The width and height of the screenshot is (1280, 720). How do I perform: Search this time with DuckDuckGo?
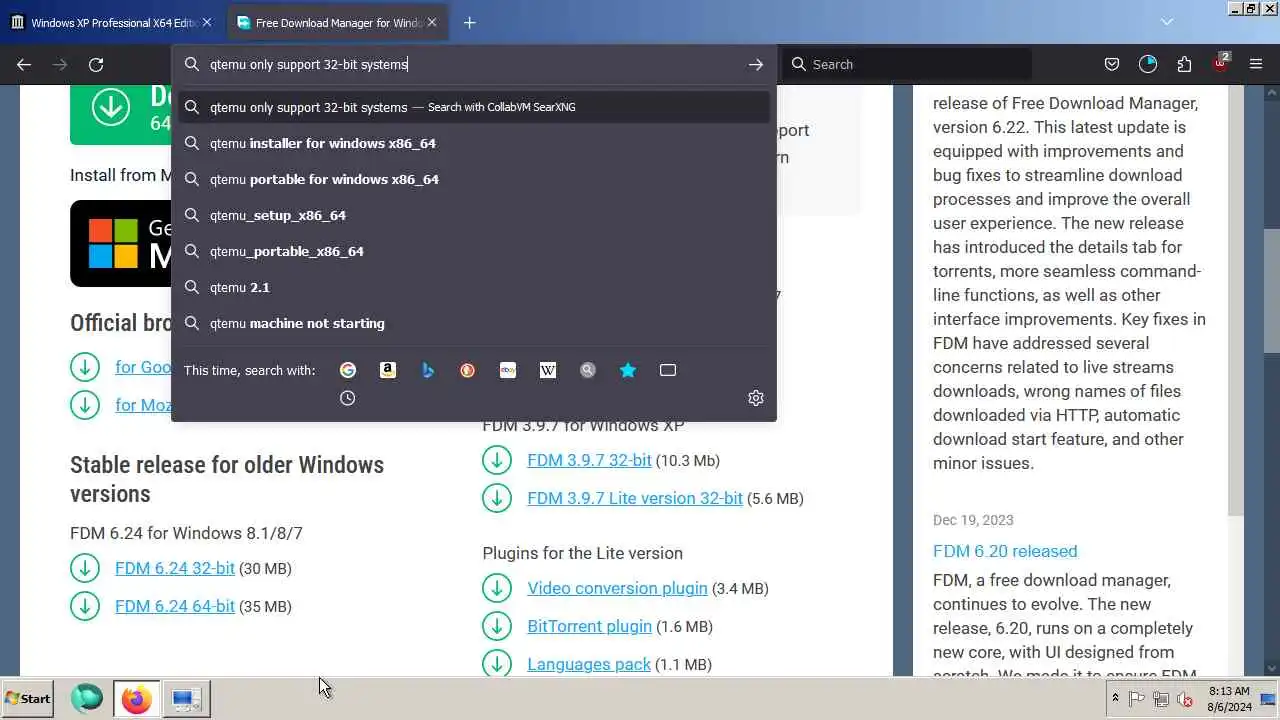467,370
